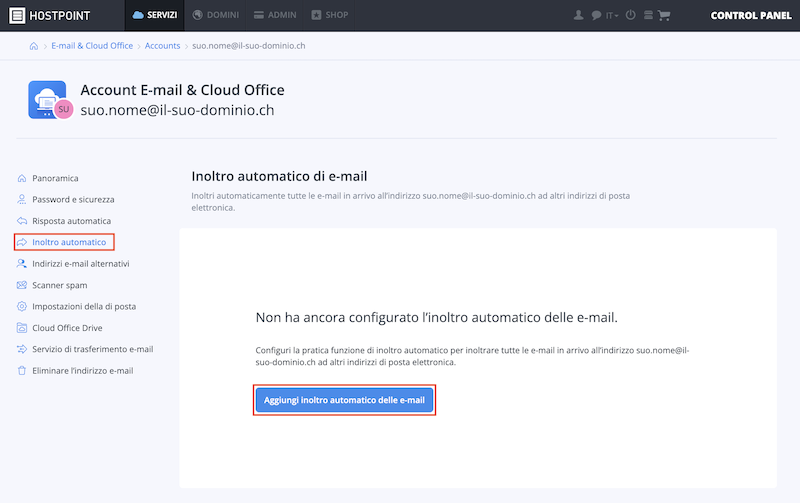
Task: Click the Hostpoint logo
Action: click(49, 15)
